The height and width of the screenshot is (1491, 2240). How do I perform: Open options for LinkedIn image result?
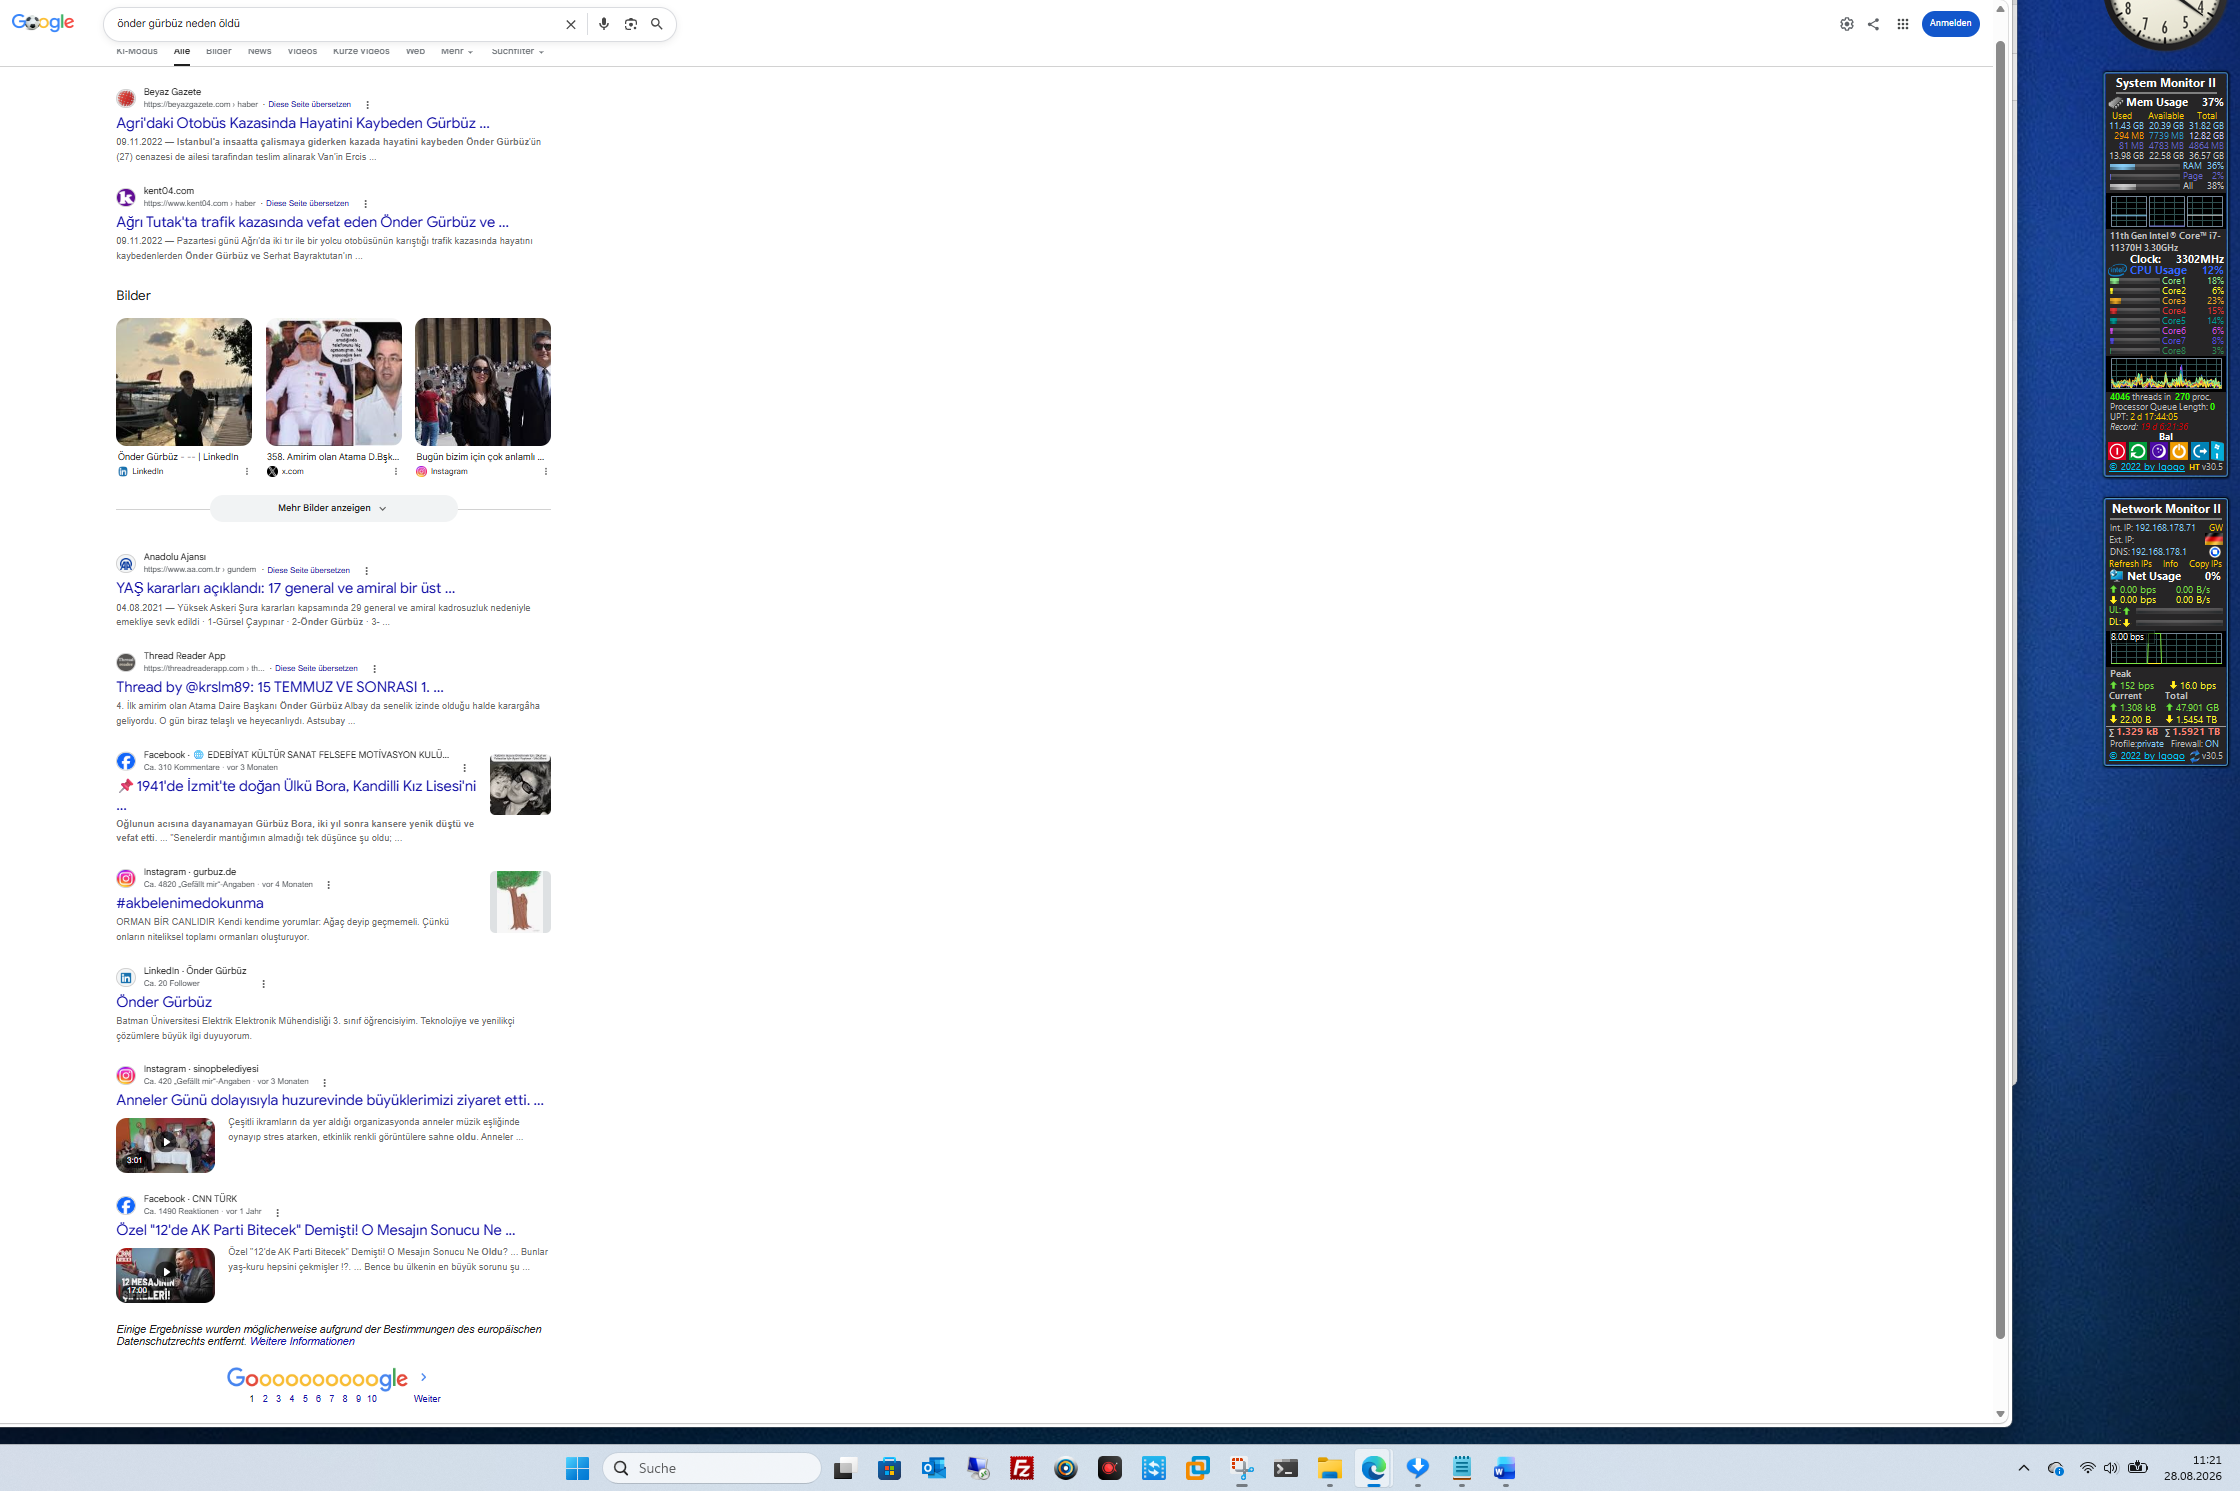coord(247,472)
